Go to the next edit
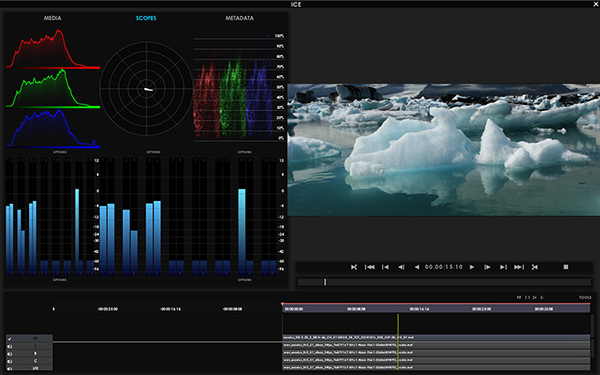600x375 pixels. pyautogui.click(x=503, y=267)
